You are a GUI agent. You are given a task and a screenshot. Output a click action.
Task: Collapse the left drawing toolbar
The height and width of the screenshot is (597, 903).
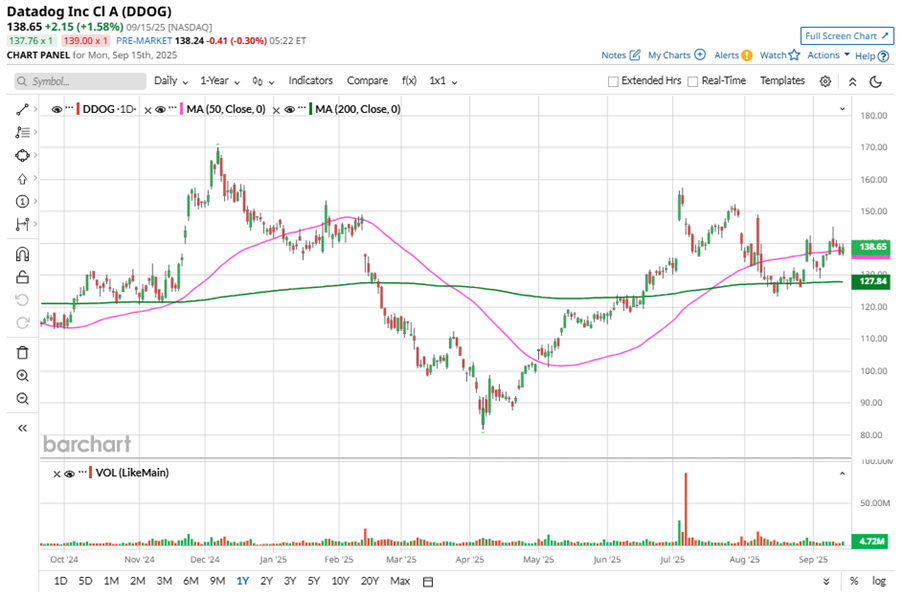point(22,428)
